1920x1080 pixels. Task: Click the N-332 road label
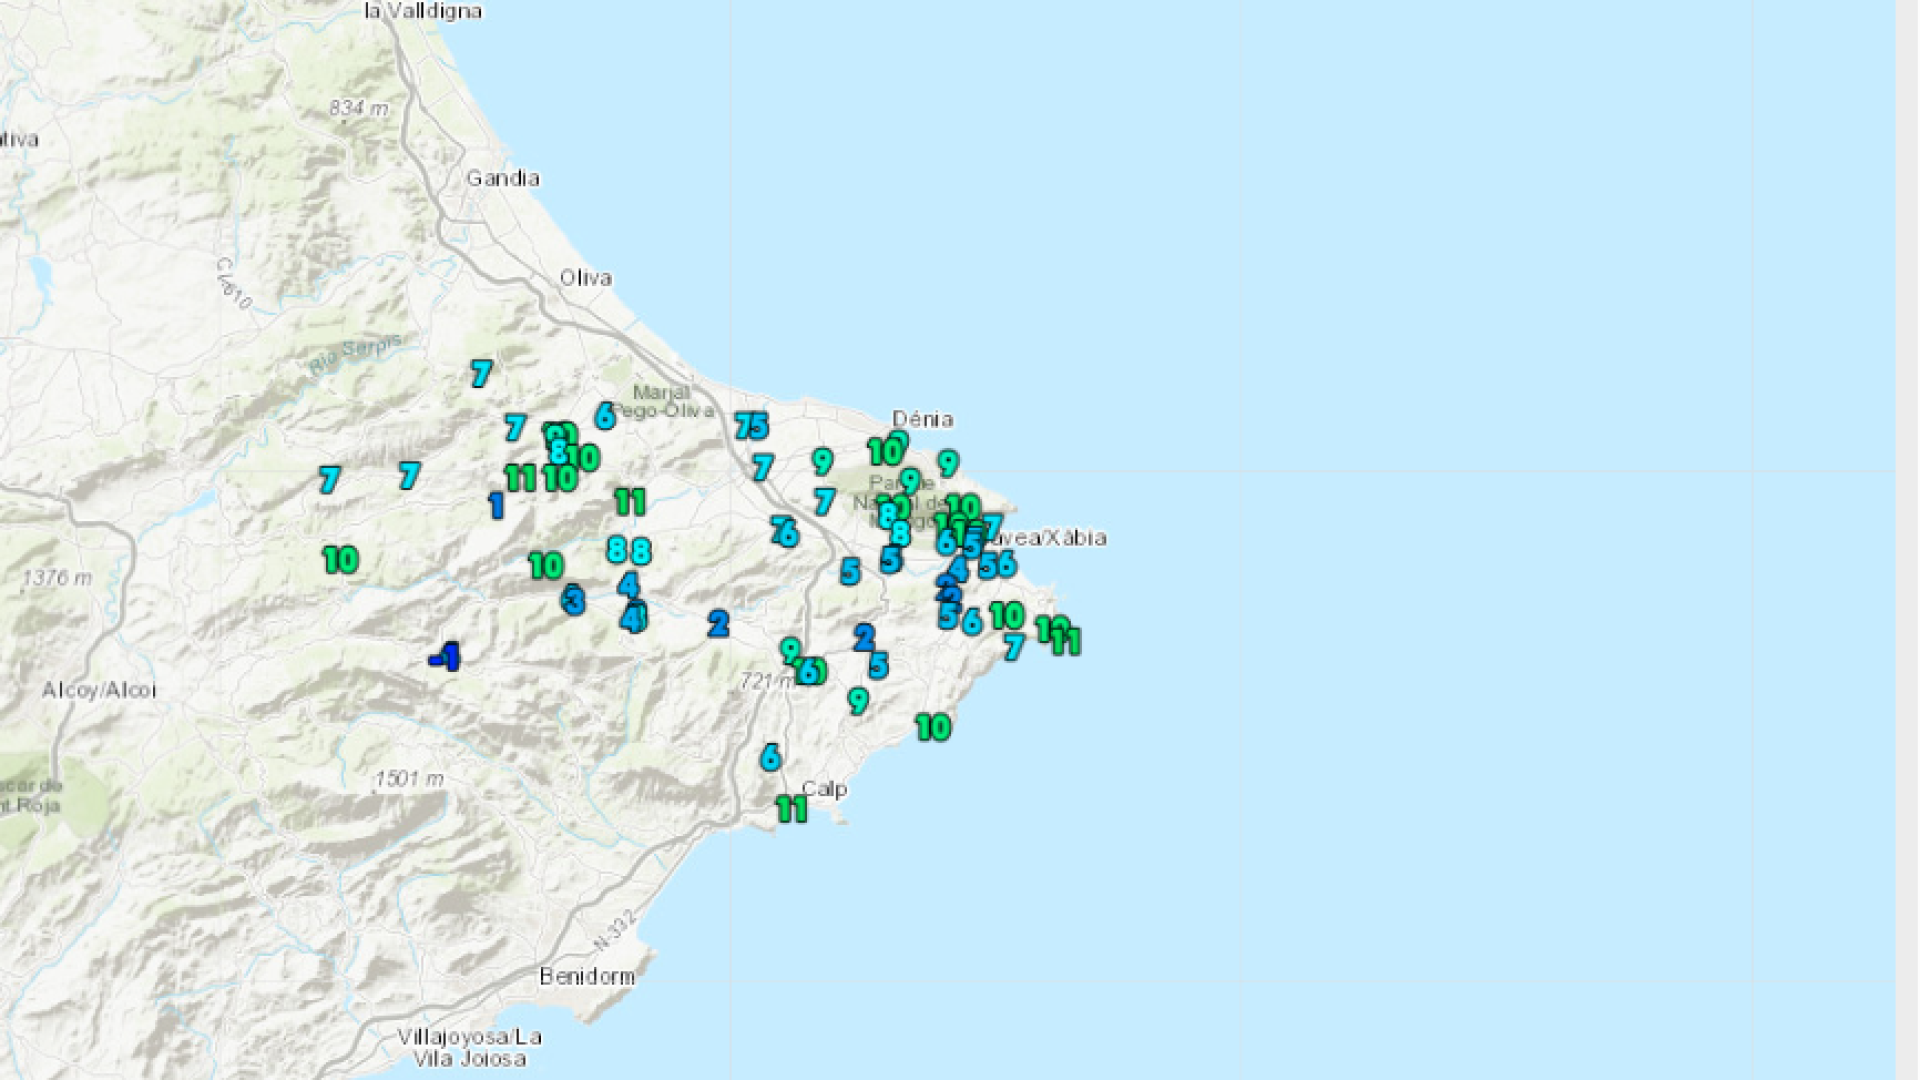point(614,929)
